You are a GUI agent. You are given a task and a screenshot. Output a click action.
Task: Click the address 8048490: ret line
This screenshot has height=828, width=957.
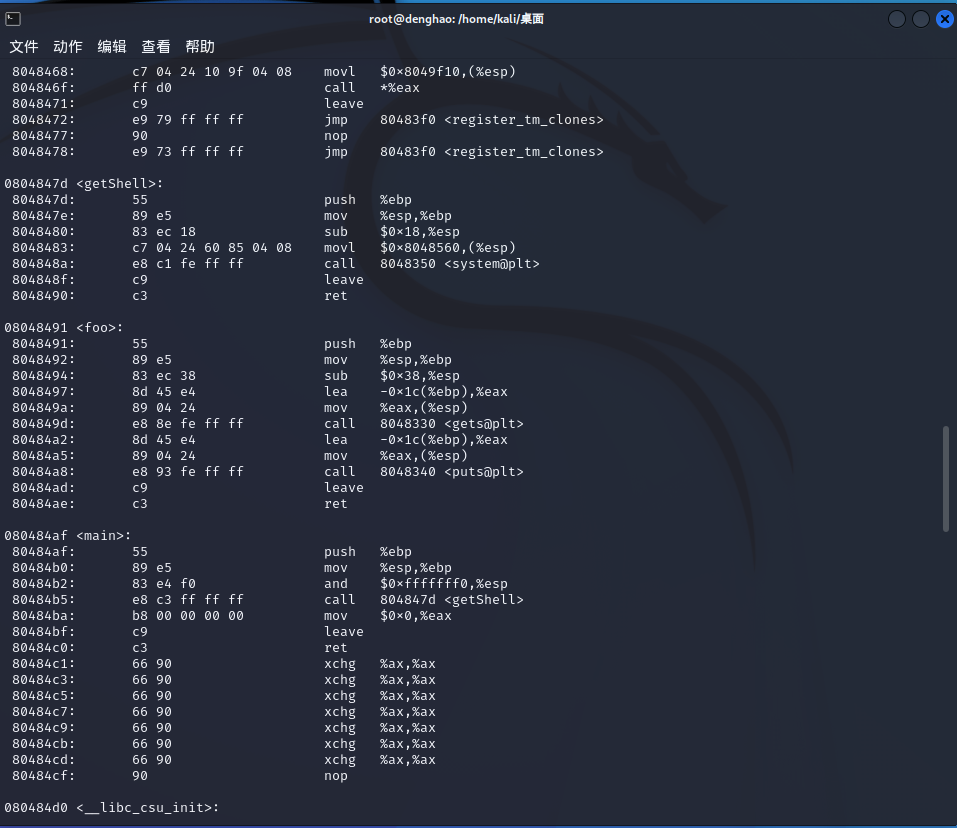(x=179, y=296)
